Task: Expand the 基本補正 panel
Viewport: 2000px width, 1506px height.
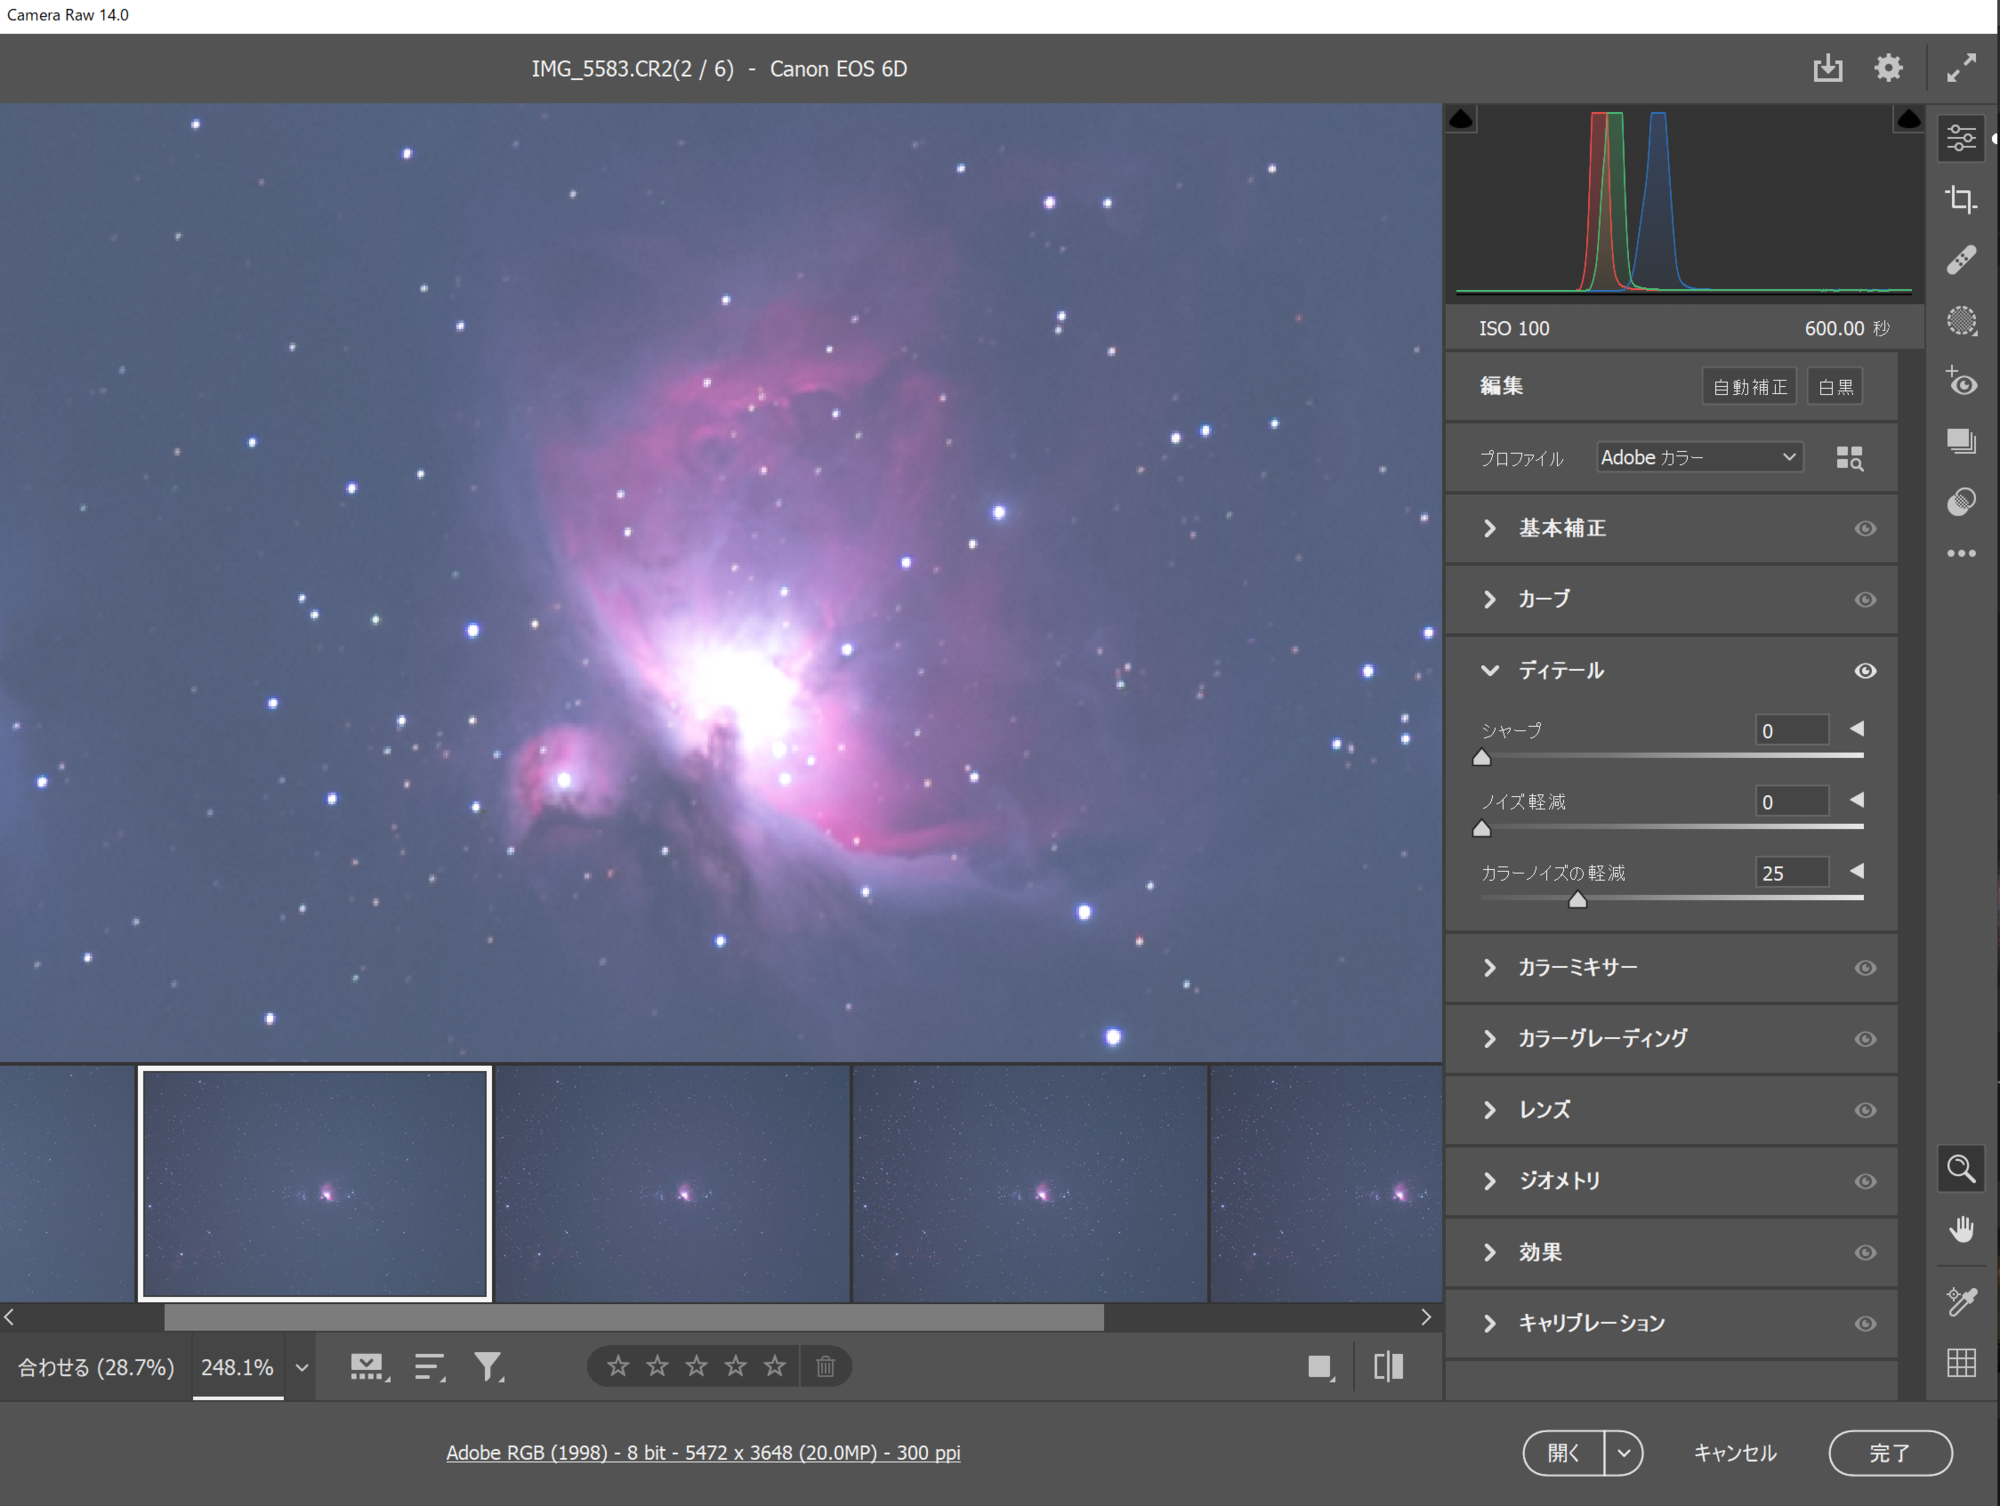Action: click(1490, 528)
